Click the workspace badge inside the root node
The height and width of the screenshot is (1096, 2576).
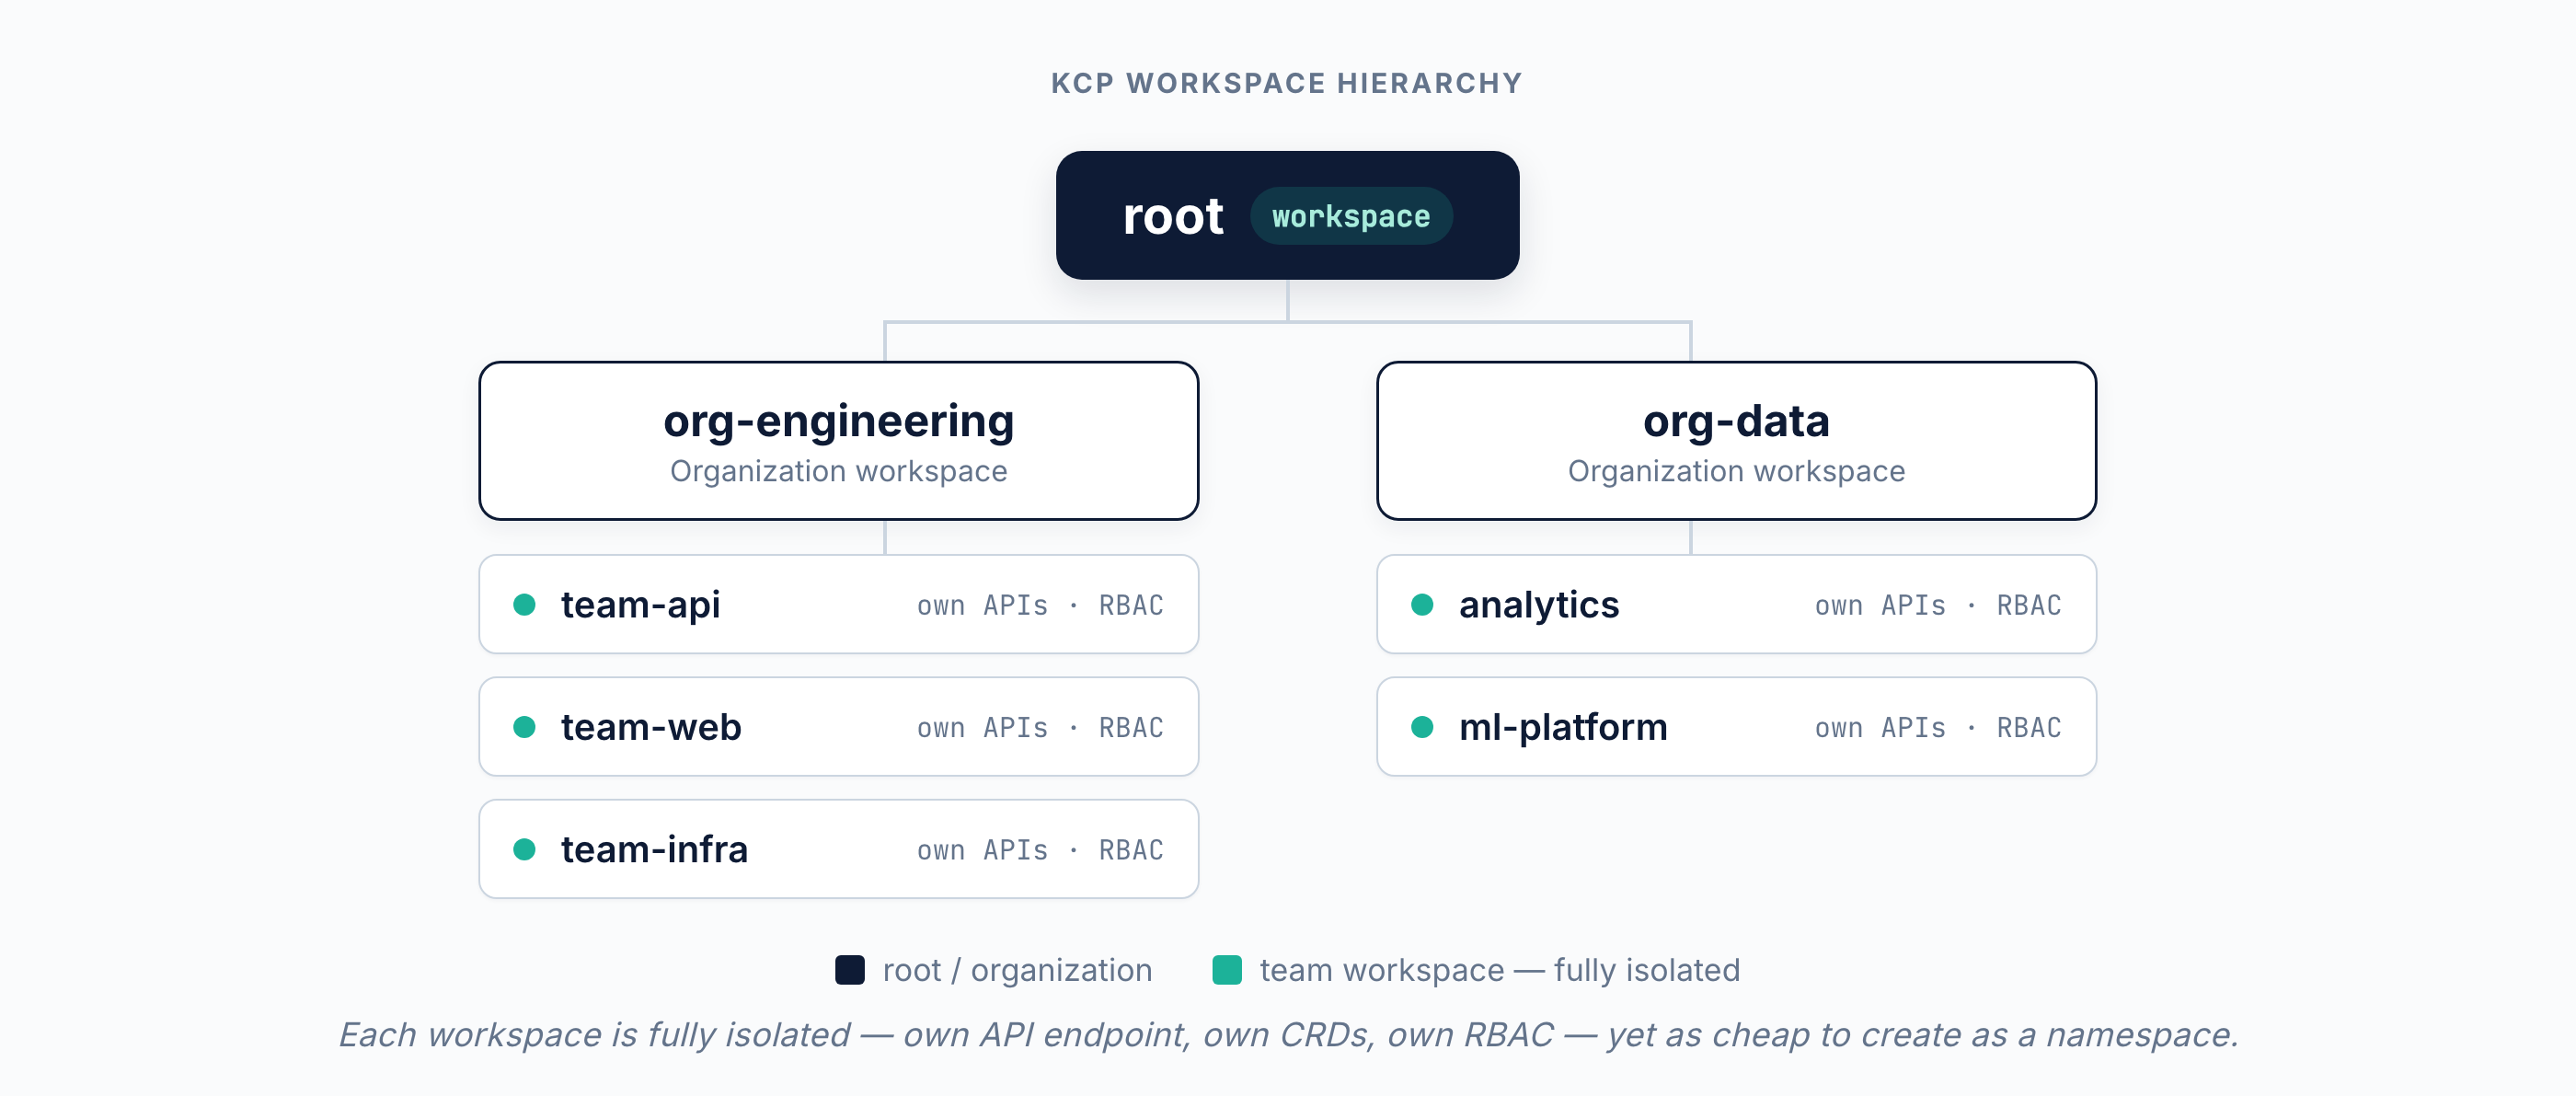click(x=1352, y=215)
